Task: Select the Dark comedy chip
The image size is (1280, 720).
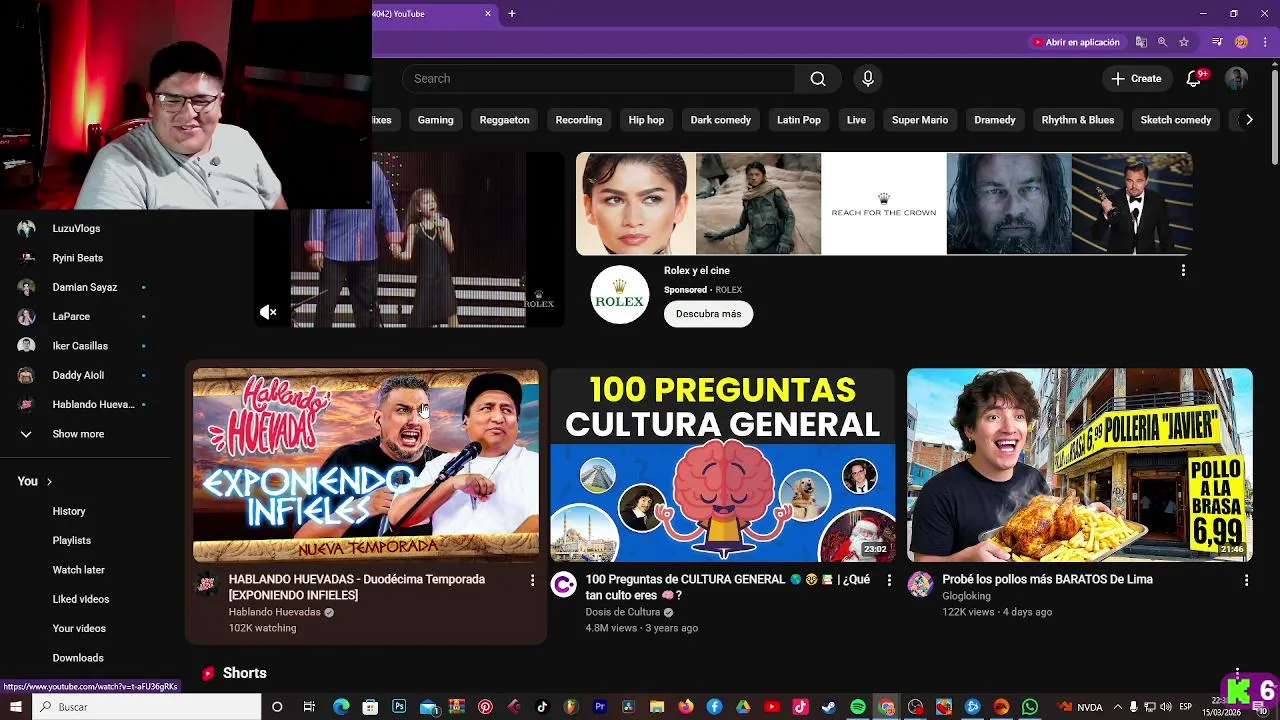Action: click(720, 120)
